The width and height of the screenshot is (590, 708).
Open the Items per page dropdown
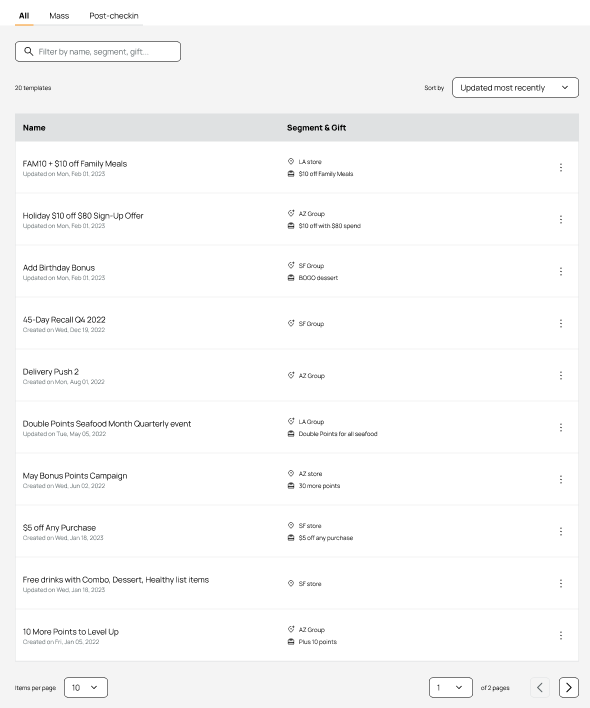86,687
